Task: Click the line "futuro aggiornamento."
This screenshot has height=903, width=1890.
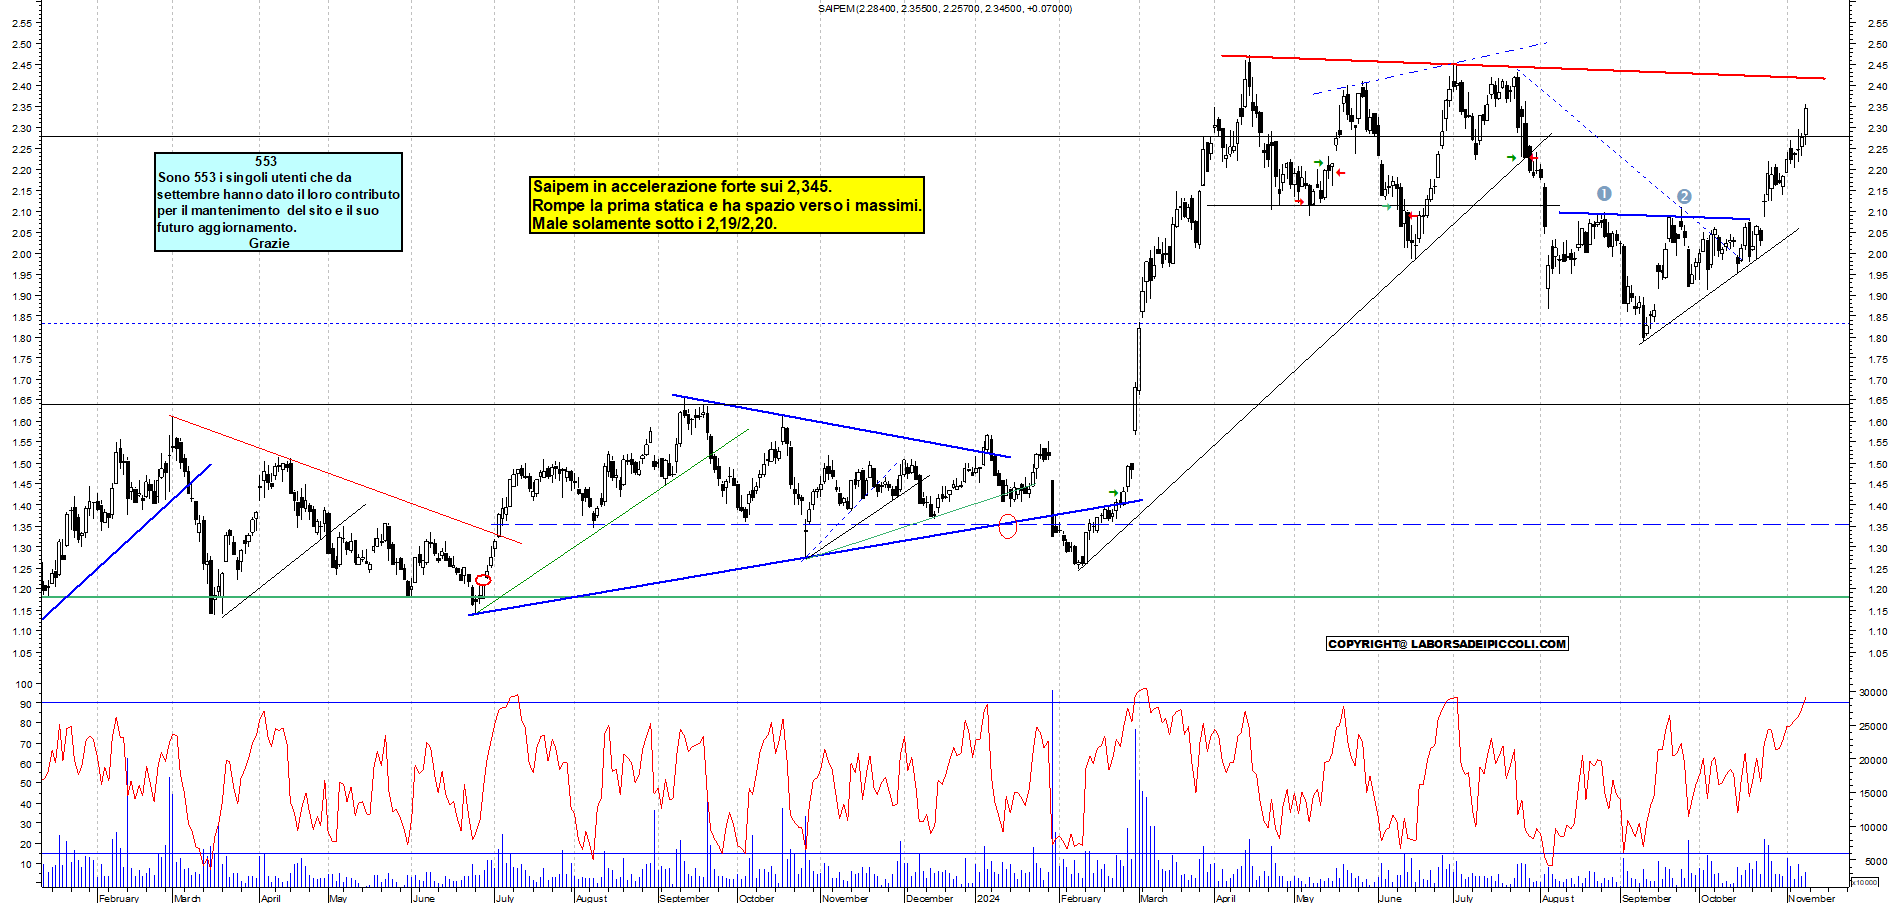Action: 227,227
